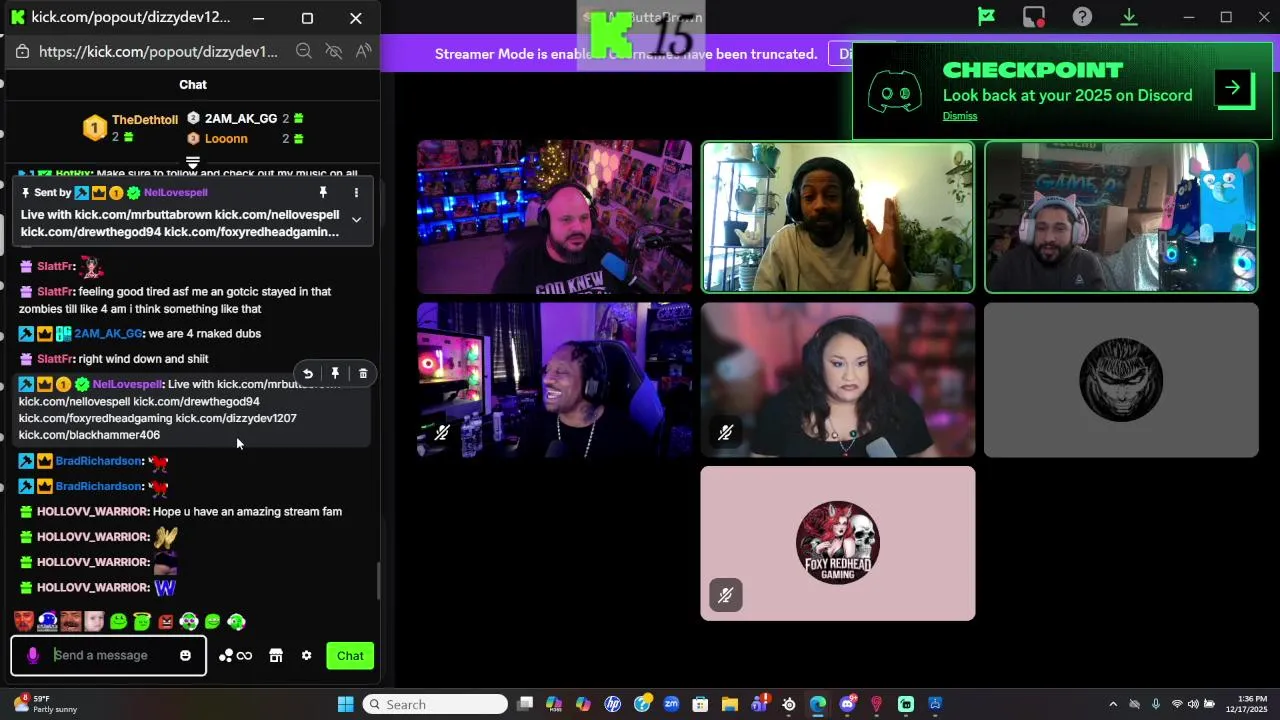Reply to NelLovespell message arrow icon
1280x720 pixels.
click(x=308, y=374)
